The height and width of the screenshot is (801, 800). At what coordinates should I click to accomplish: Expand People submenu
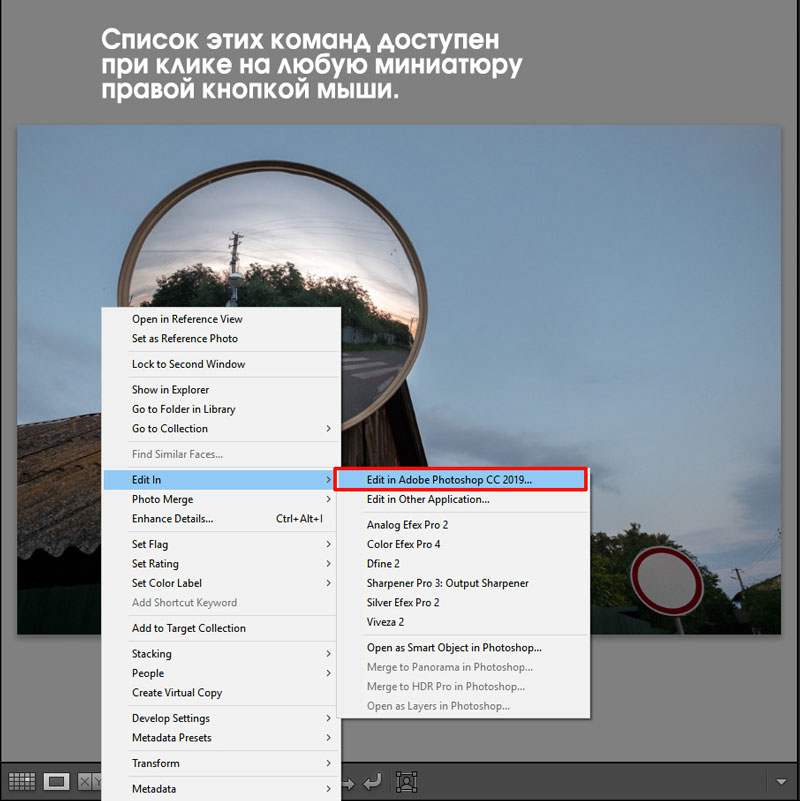click(219, 673)
